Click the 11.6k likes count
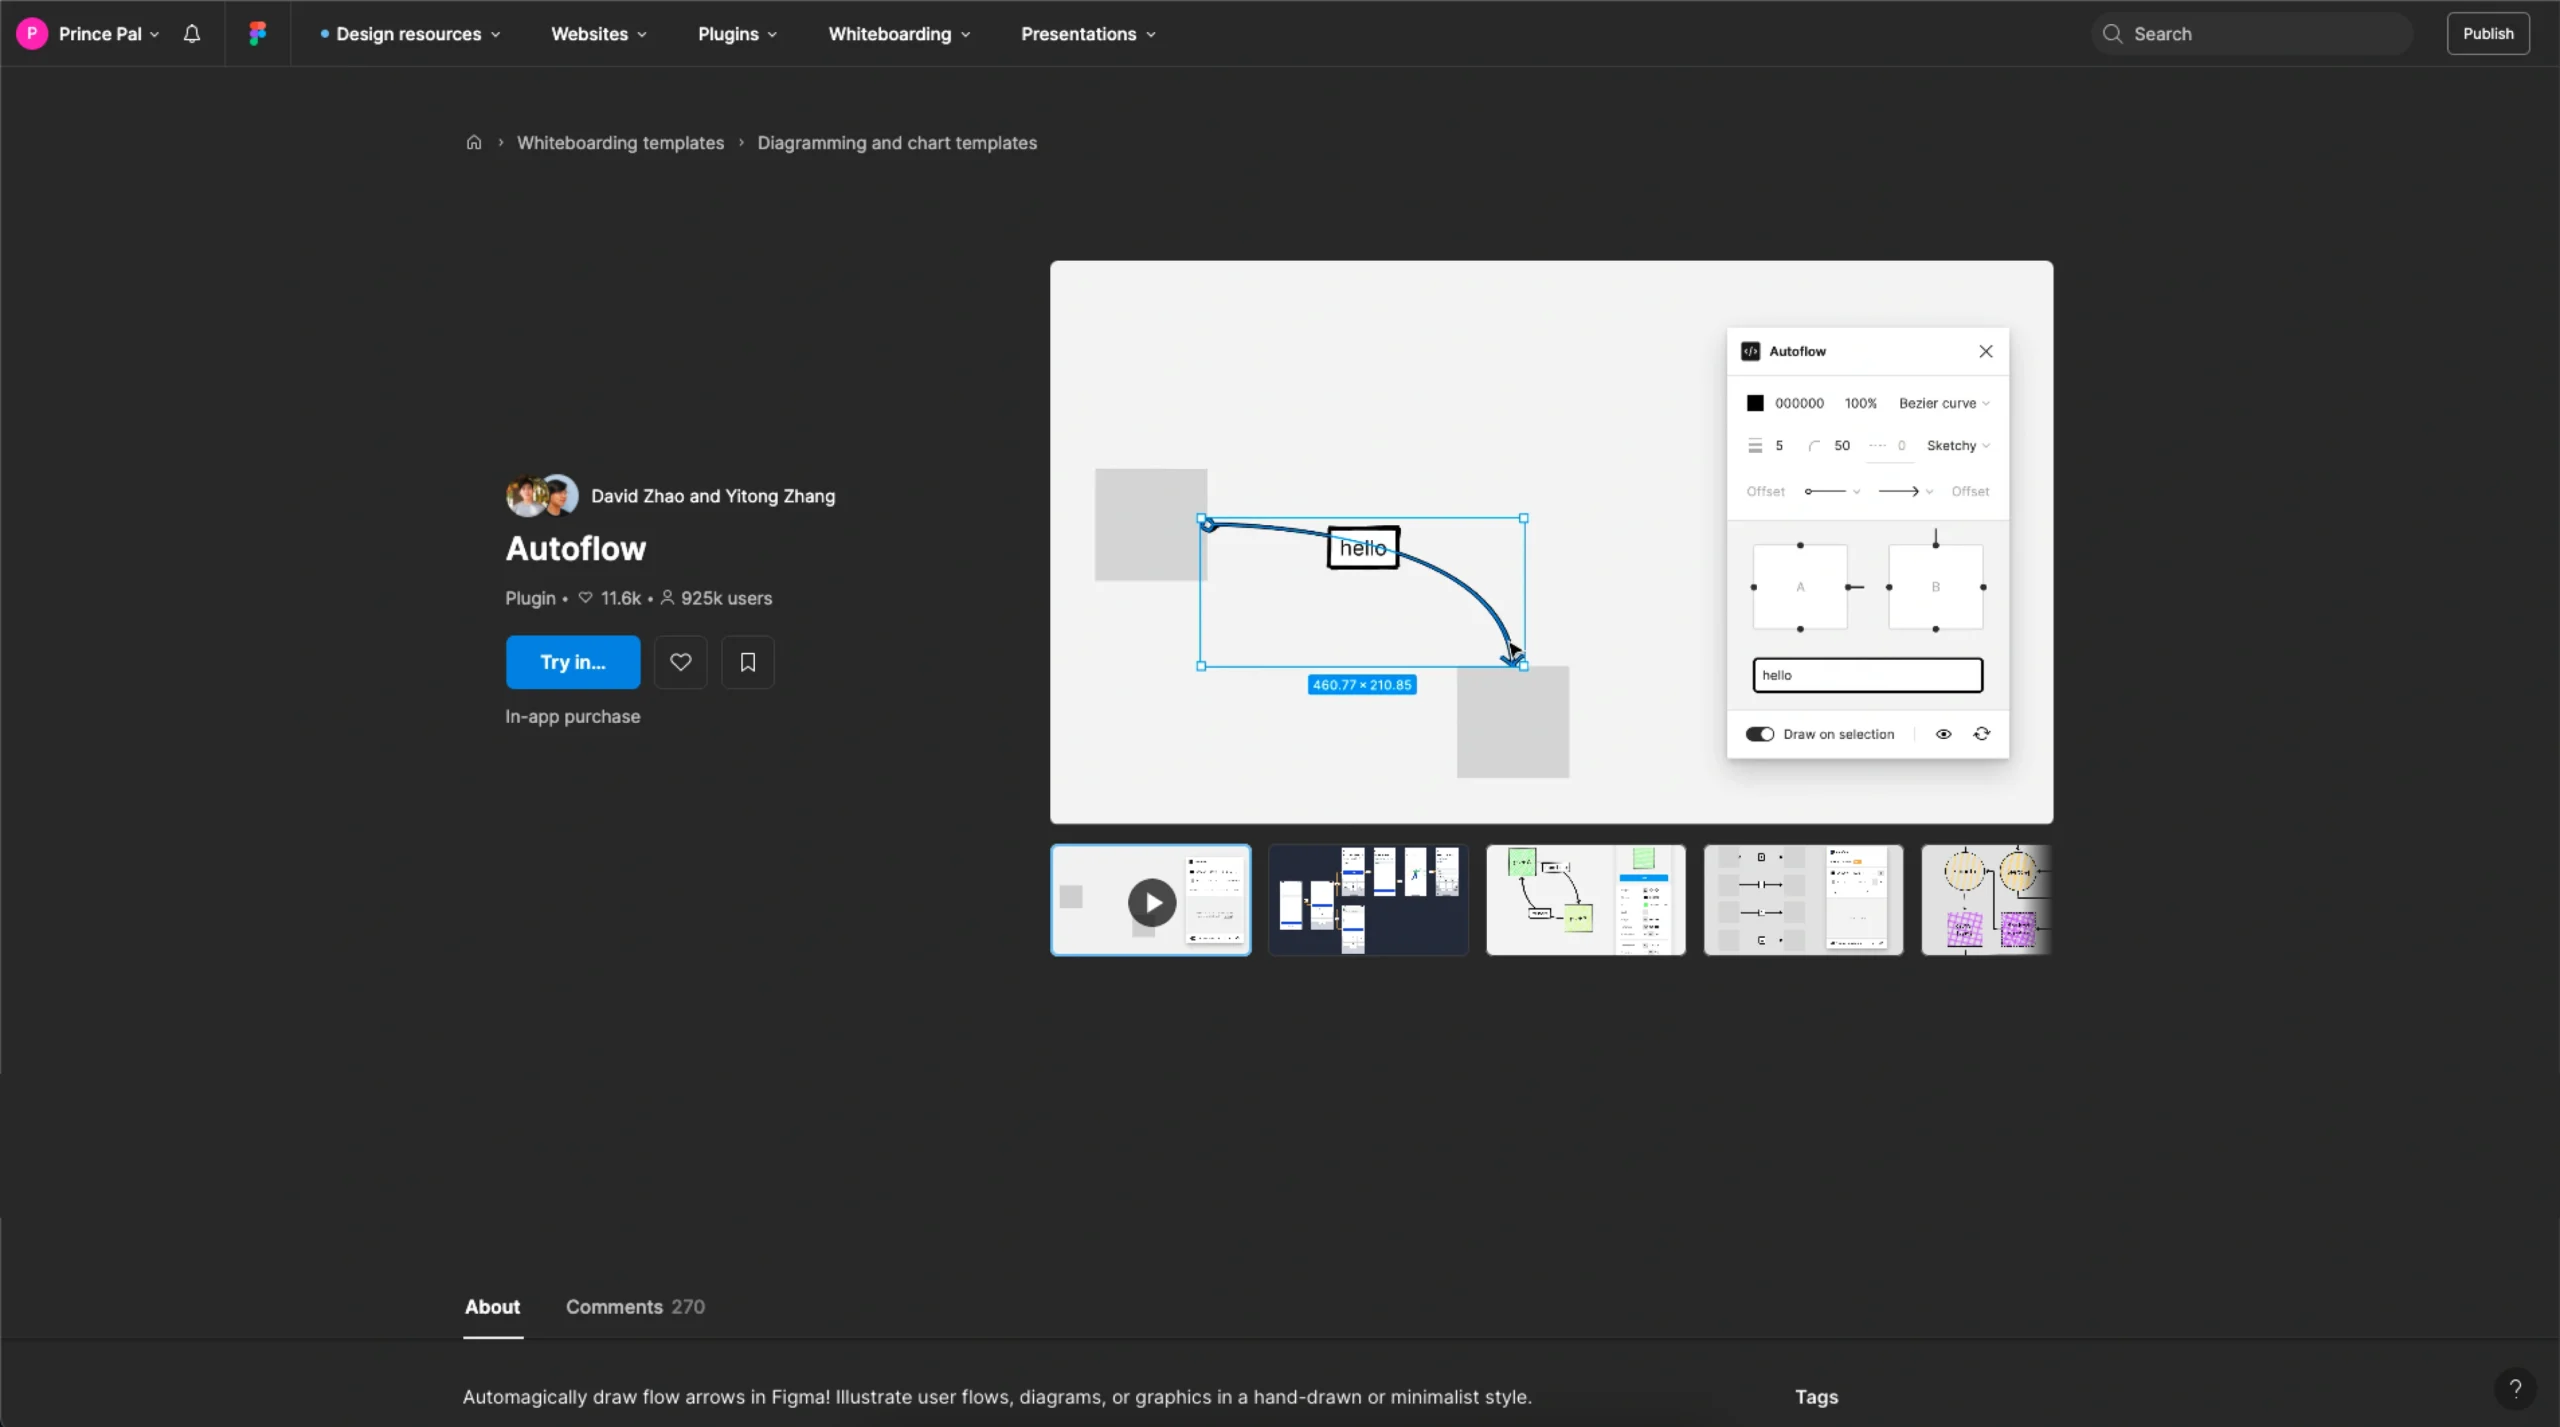 point(620,598)
